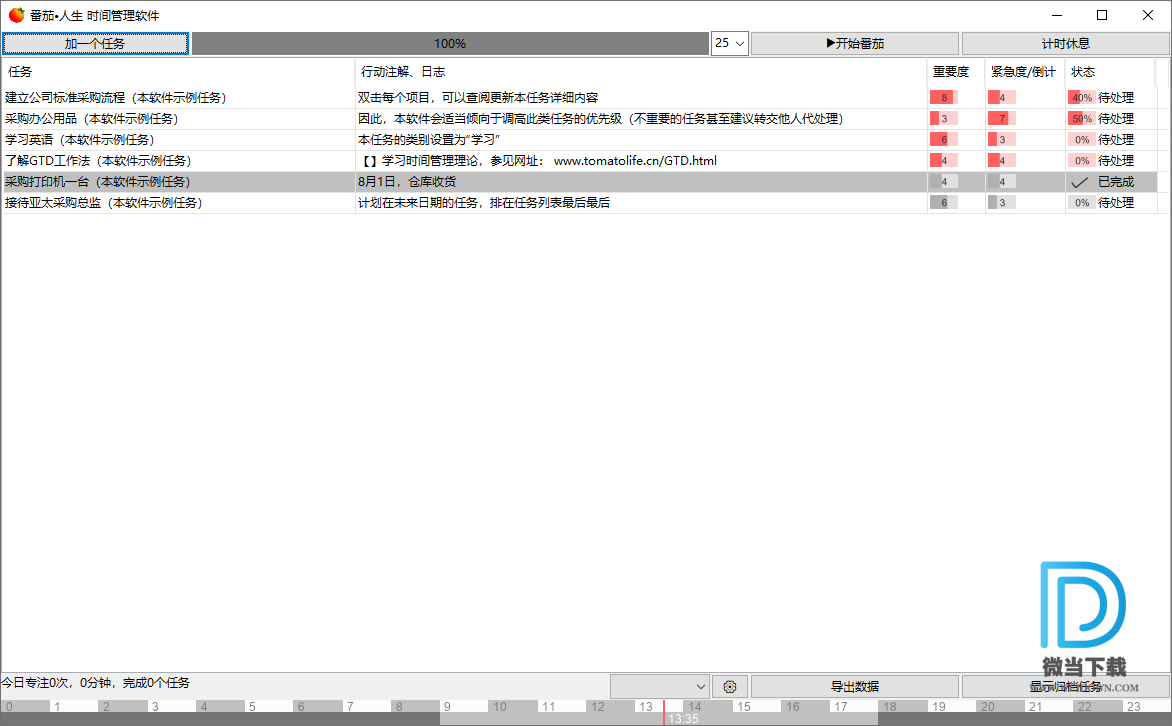
Task: Click the note 本任务的类别设置为"学习"
Action: 429,140
